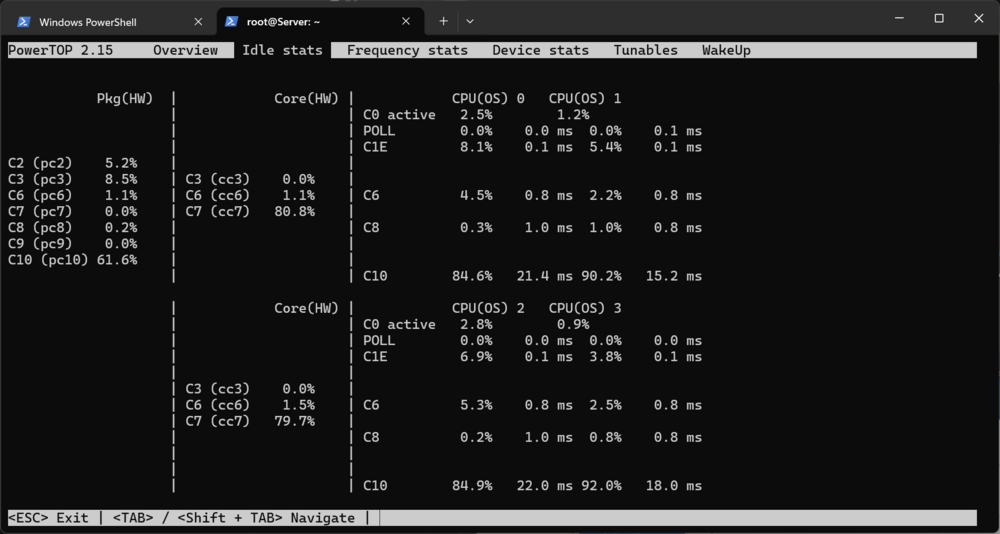The width and height of the screenshot is (1000, 534).
Task: Select the C7 (pc7) package row
Action: coord(73,211)
